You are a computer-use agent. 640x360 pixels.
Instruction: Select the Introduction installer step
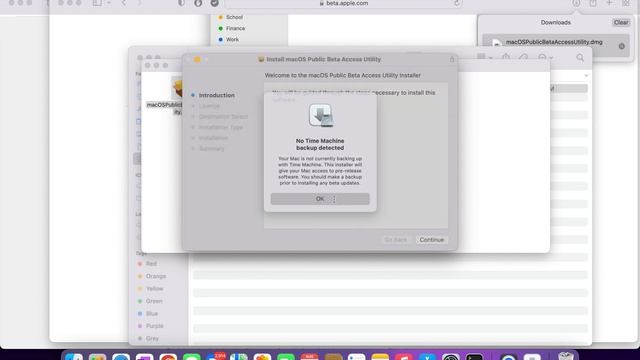[x=216, y=95]
